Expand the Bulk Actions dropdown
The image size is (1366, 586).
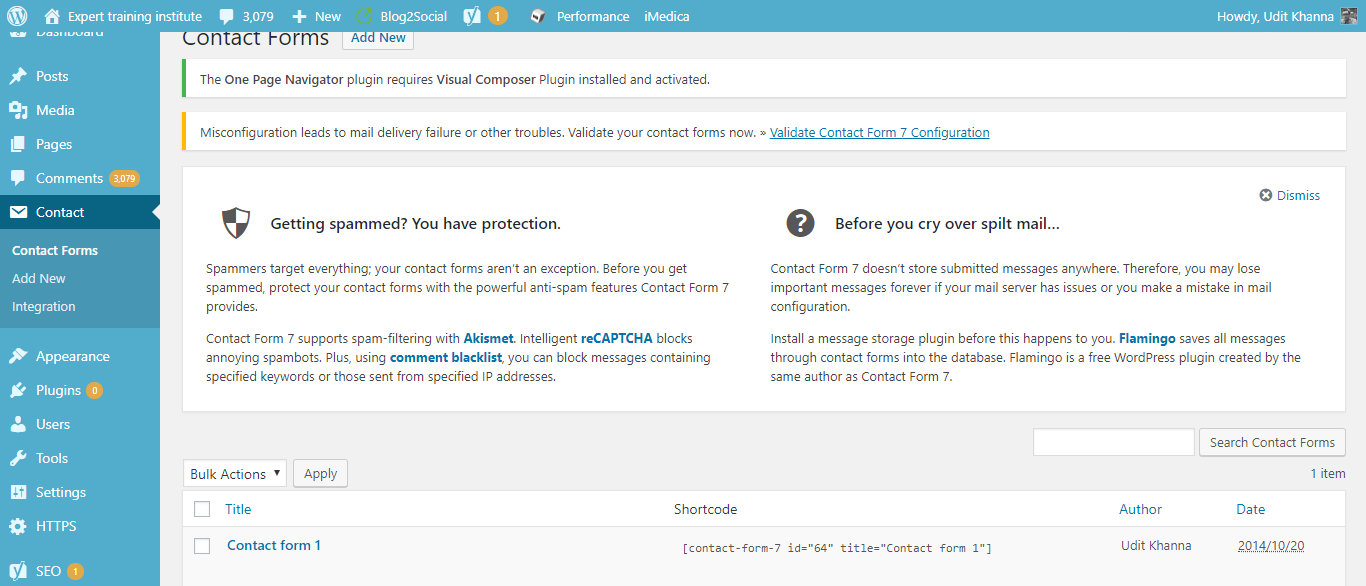point(234,474)
